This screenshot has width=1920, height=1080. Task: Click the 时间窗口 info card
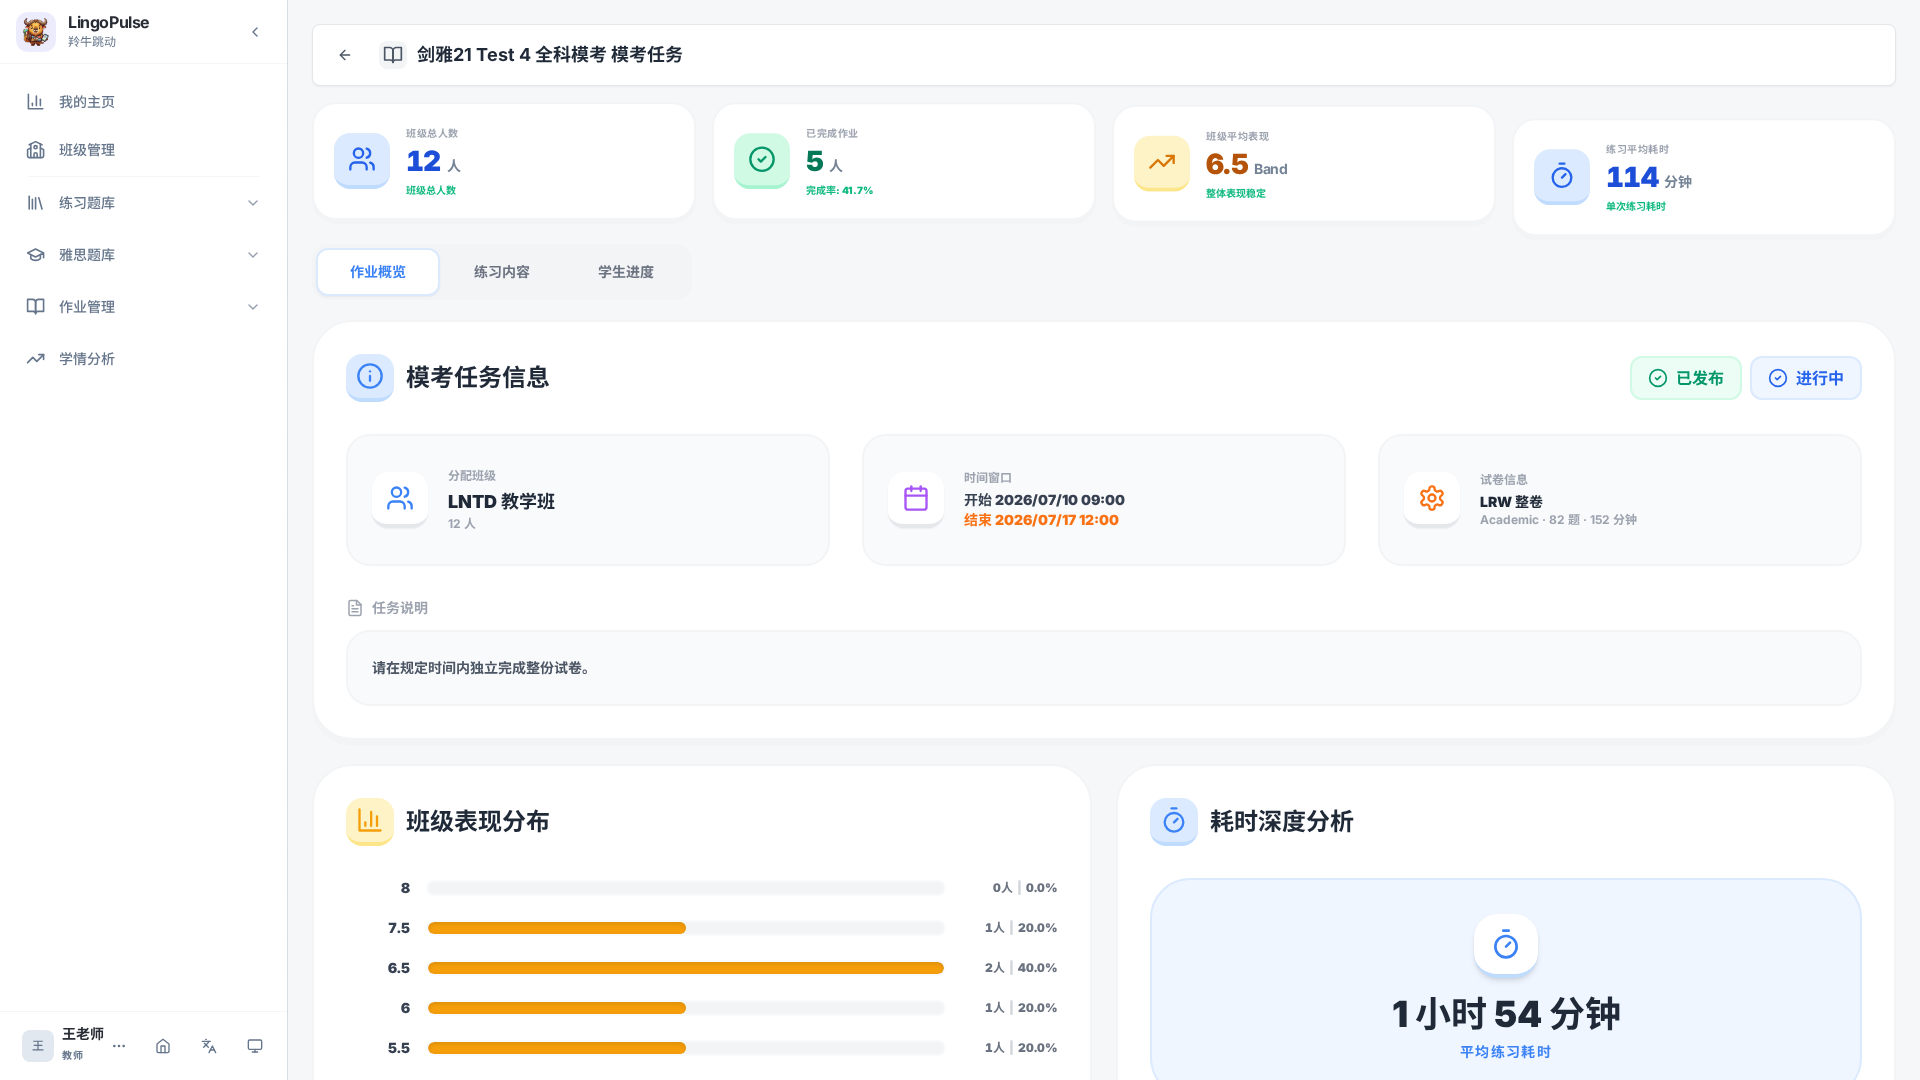(x=1104, y=500)
